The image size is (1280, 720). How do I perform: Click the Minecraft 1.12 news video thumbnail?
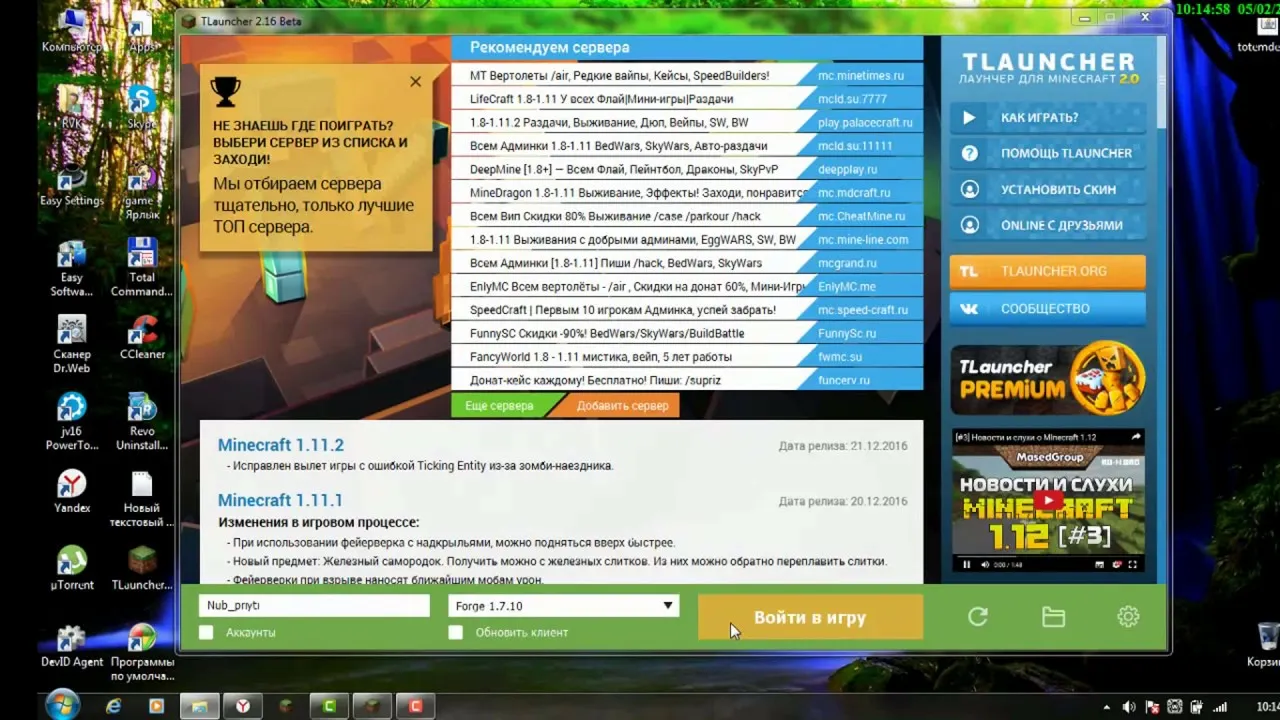pyautogui.click(x=1047, y=500)
